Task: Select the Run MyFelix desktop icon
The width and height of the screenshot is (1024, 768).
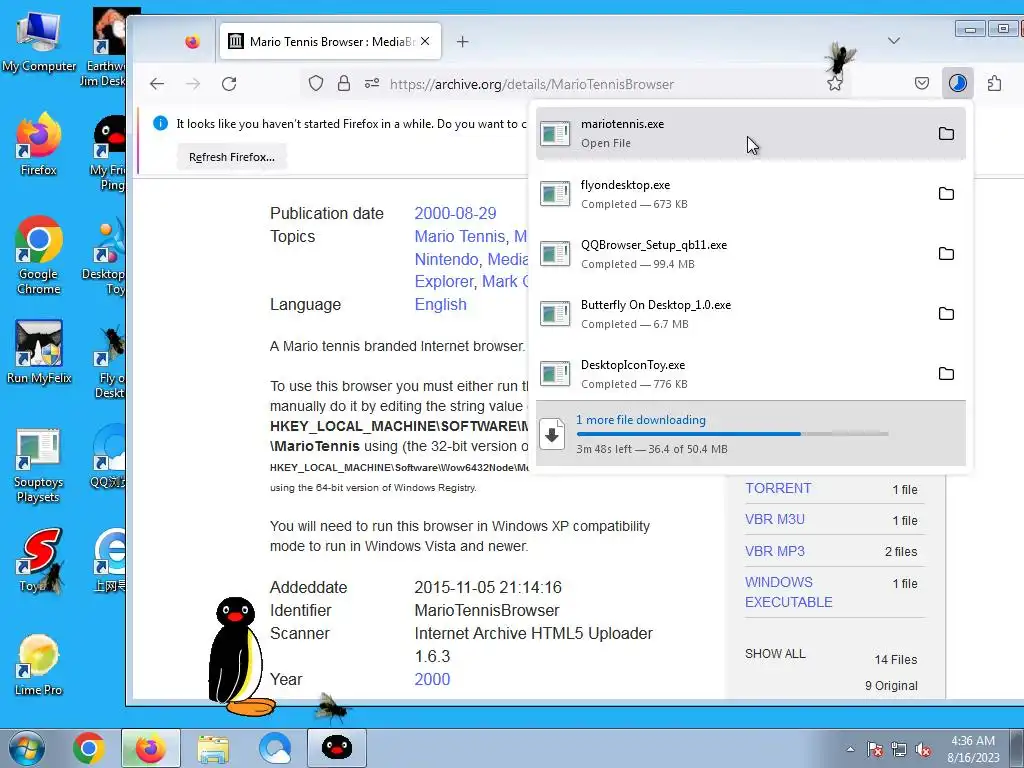Action: [39, 353]
